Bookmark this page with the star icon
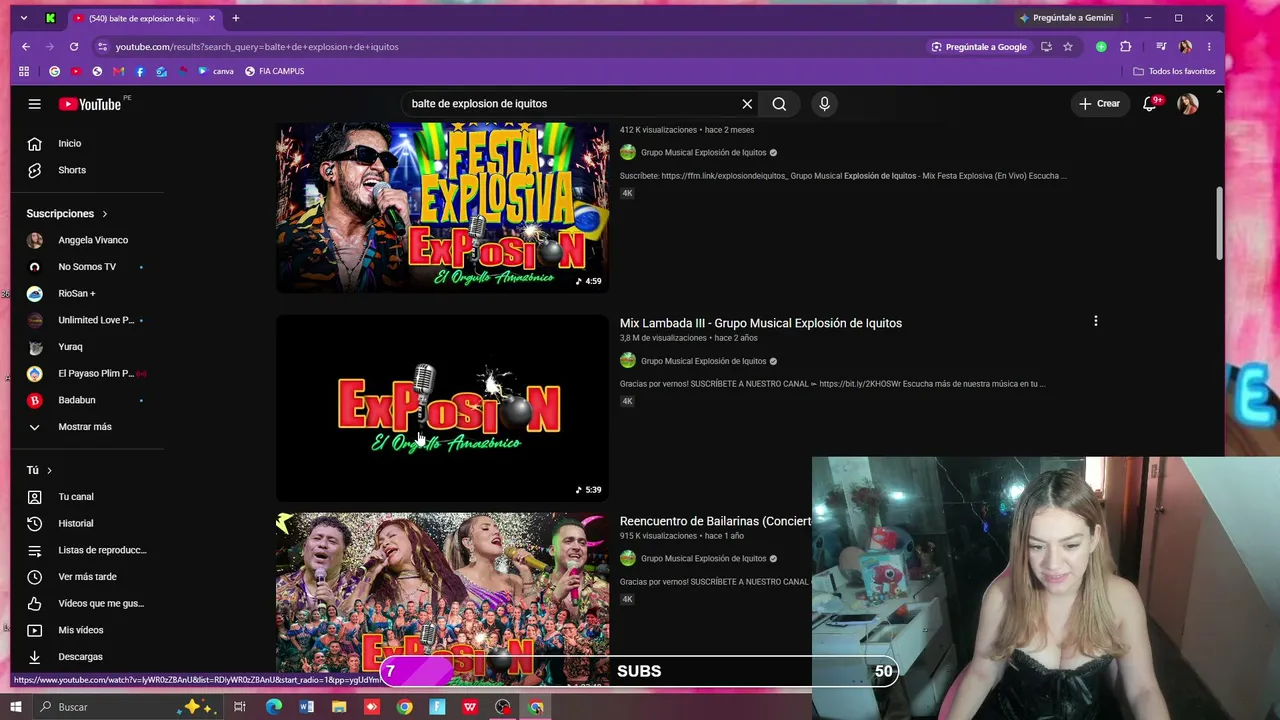The image size is (1280, 720). (1068, 47)
